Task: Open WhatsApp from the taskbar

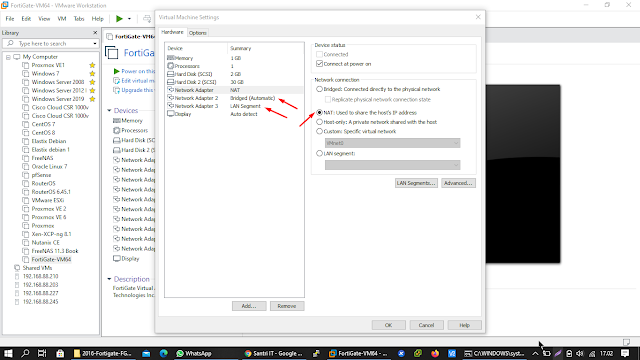Action: click(x=194, y=353)
